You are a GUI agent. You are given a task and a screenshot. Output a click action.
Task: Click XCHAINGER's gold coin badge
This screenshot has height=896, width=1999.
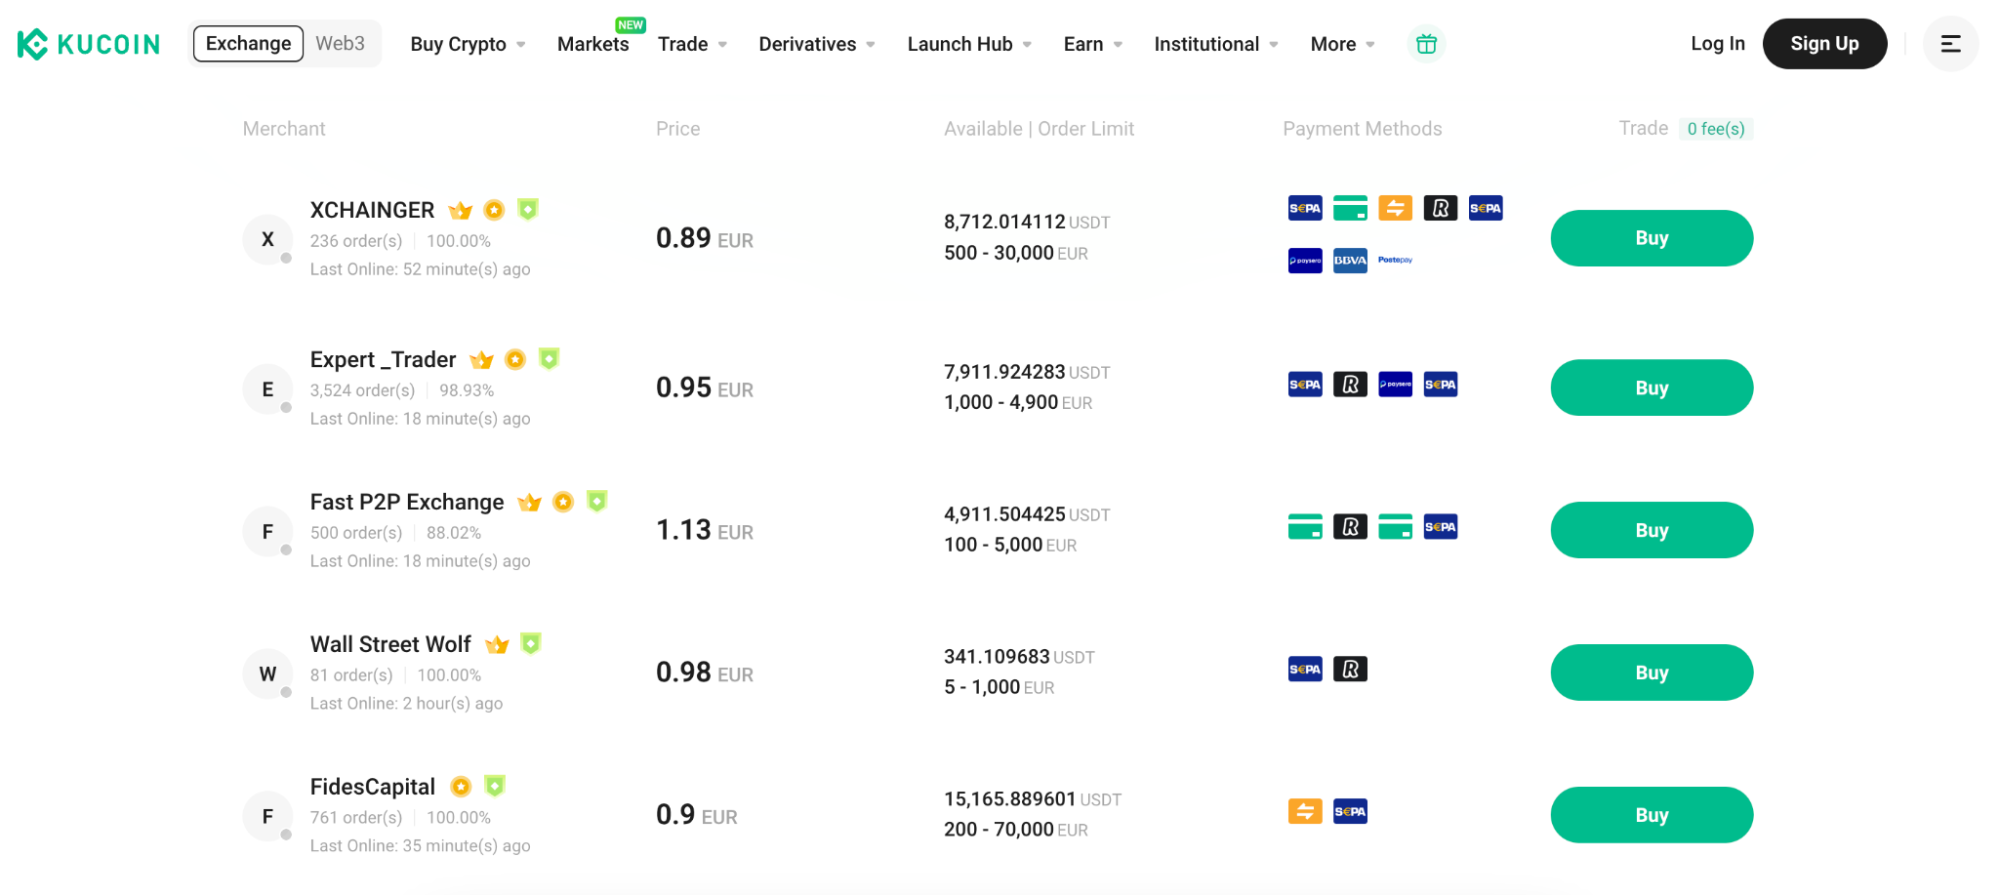coord(494,210)
